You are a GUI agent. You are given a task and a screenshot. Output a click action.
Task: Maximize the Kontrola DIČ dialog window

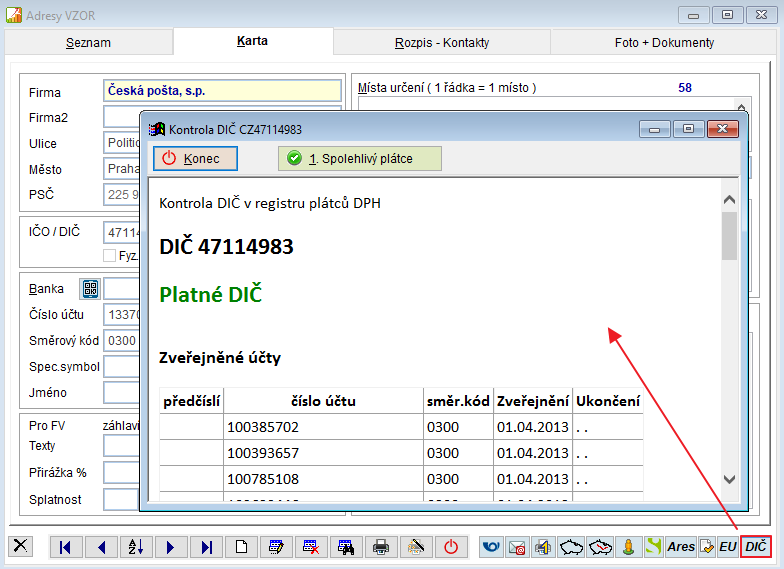click(688, 129)
